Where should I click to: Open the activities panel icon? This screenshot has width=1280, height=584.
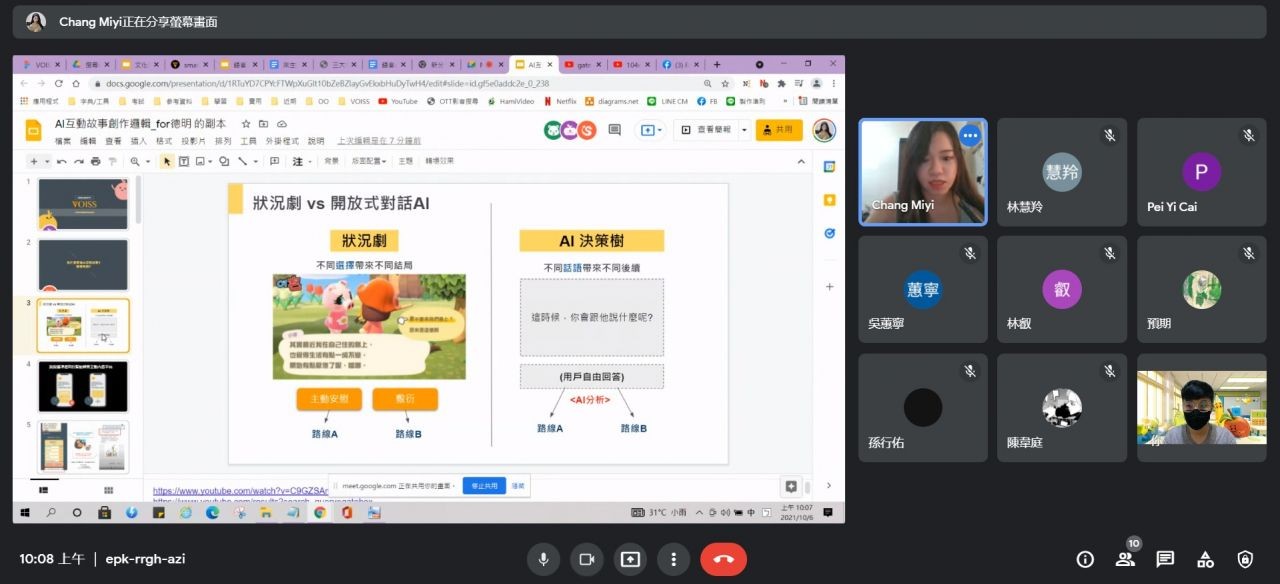(1205, 559)
